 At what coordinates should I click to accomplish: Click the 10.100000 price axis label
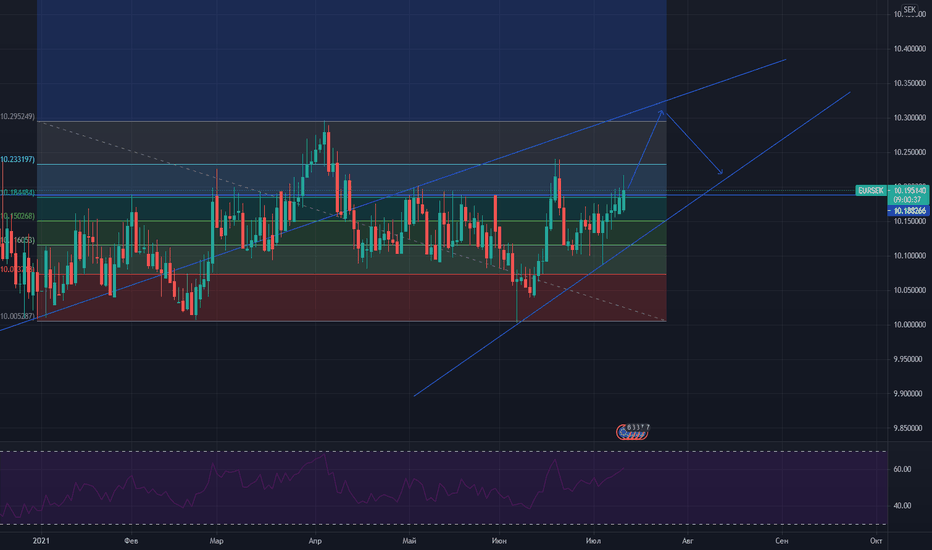pos(909,256)
